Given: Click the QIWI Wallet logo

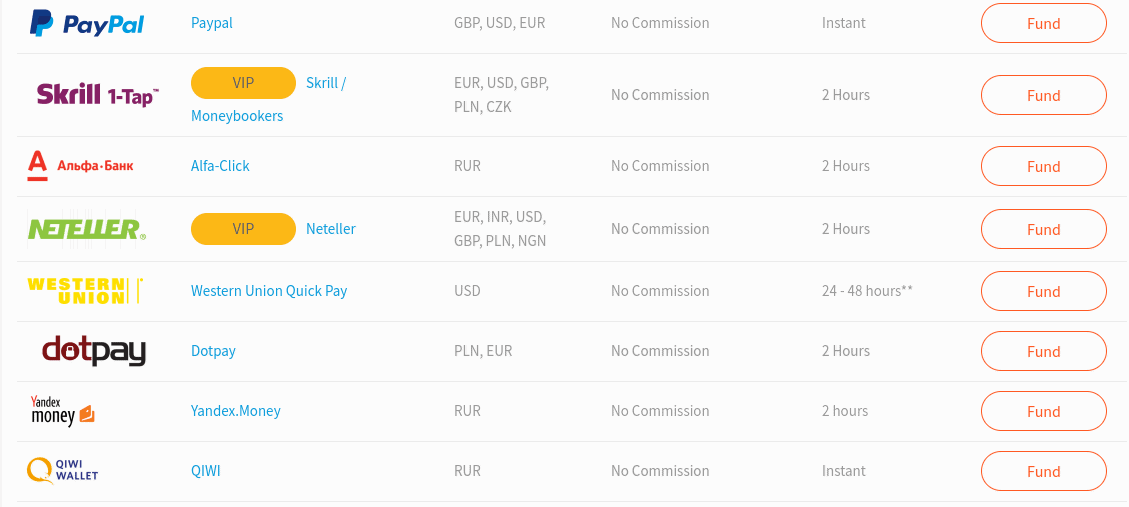Looking at the screenshot, I should [x=63, y=471].
